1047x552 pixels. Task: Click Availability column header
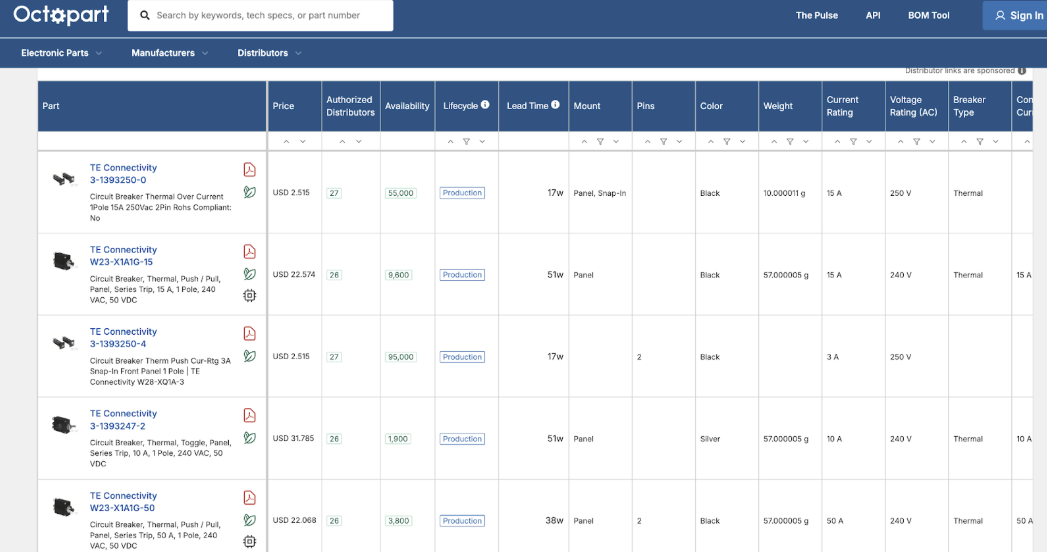[407, 105]
